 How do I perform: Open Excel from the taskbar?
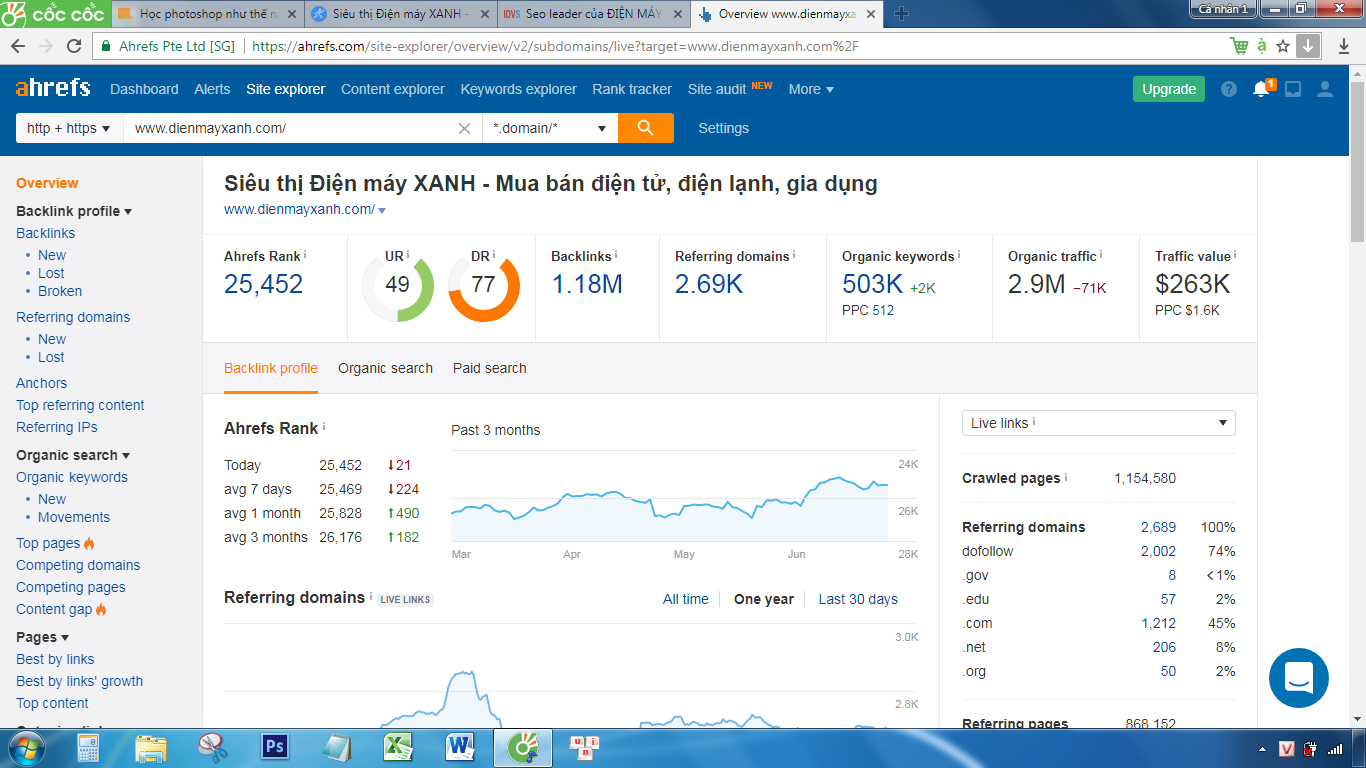[x=399, y=746]
